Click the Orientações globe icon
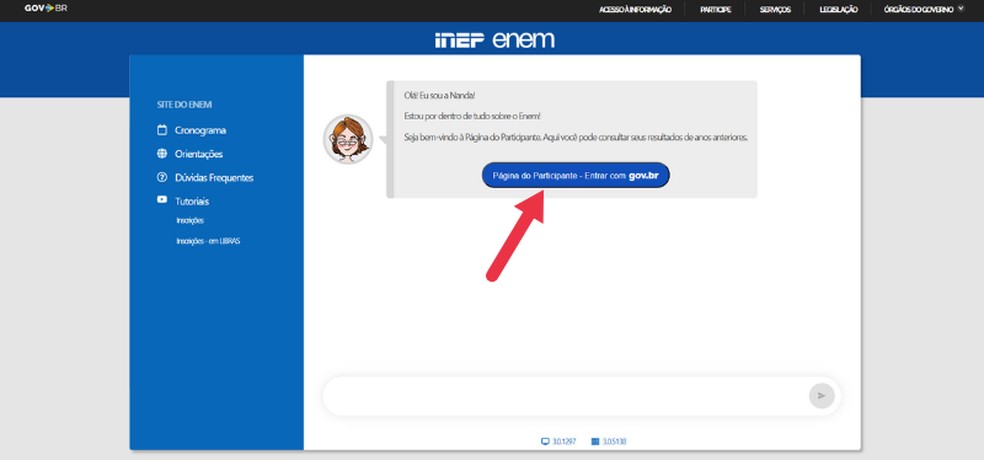 tap(162, 154)
